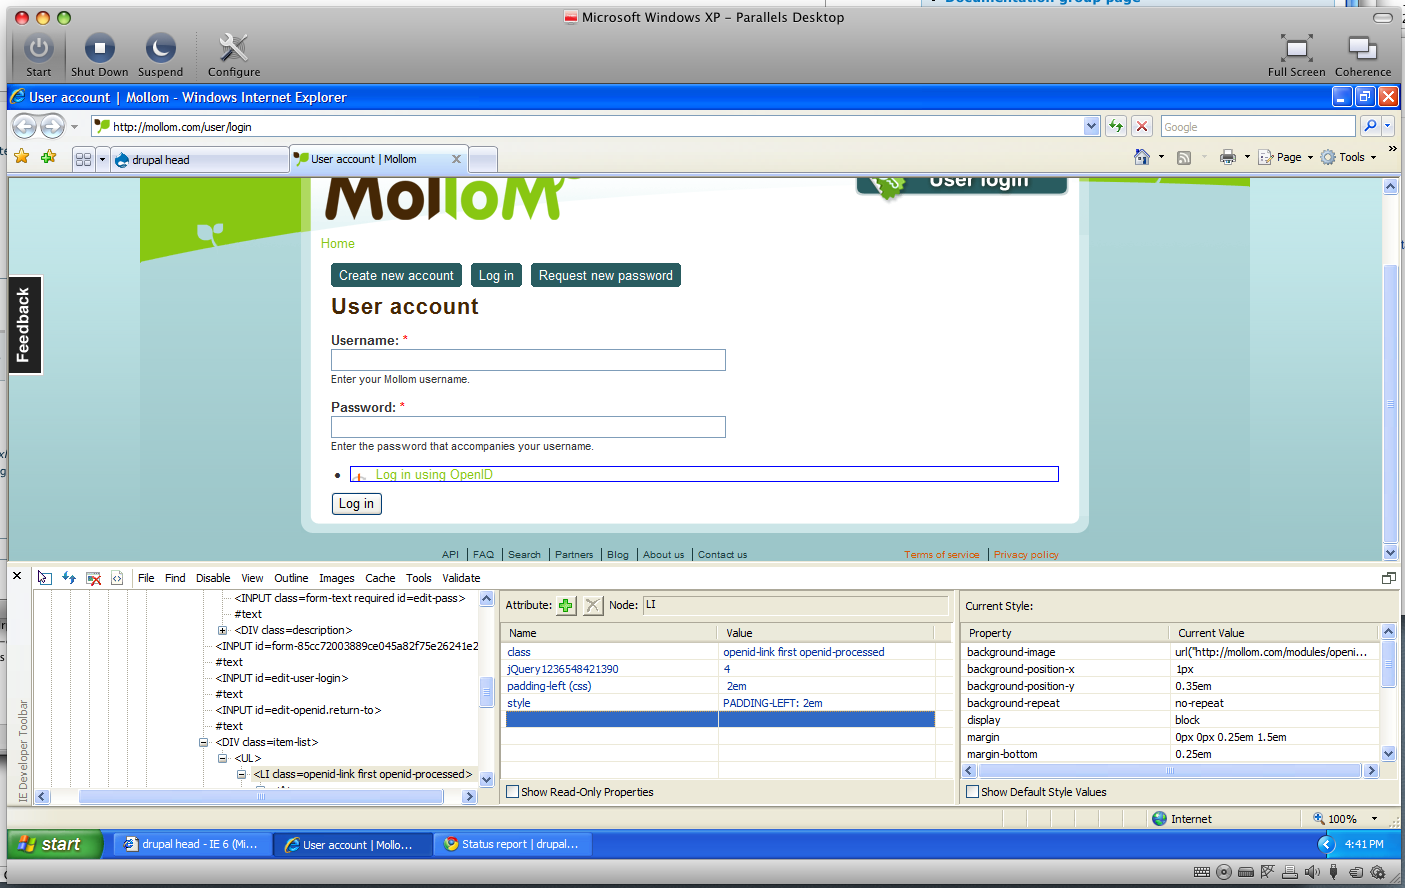Refresh the page in Internet Explorer
1405x888 pixels.
click(1116, 126)
